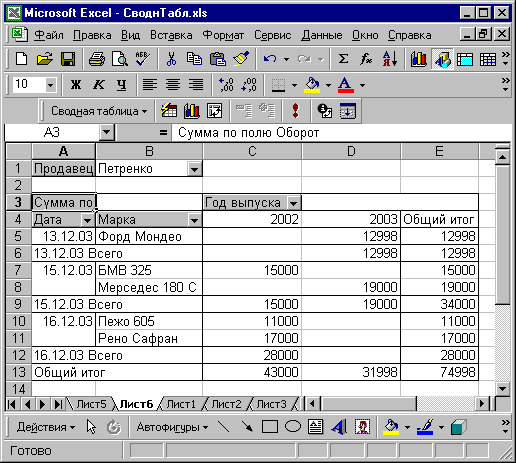Click the vertical scrollbar down arrow
The width and height of the screenshot is (516, 463).
502,388
